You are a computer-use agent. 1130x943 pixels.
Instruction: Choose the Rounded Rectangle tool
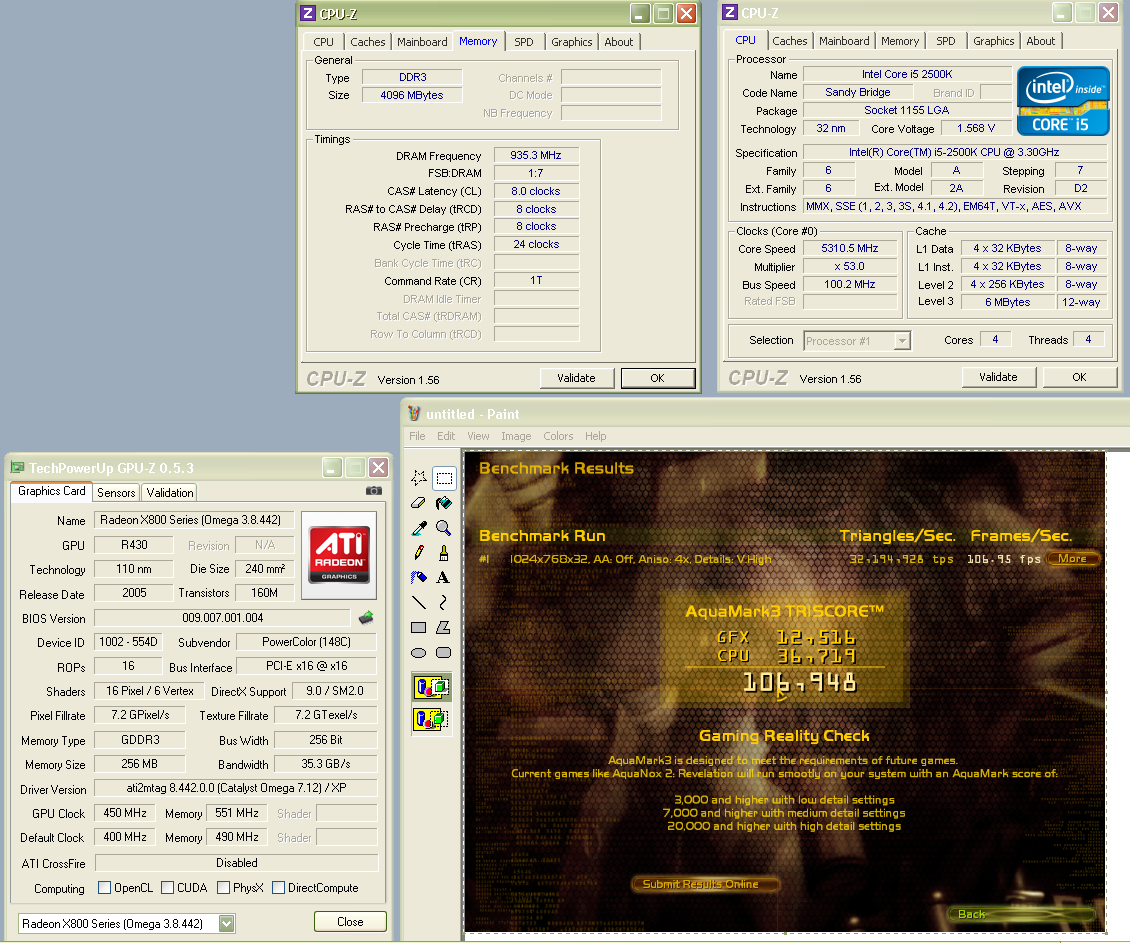444,653
